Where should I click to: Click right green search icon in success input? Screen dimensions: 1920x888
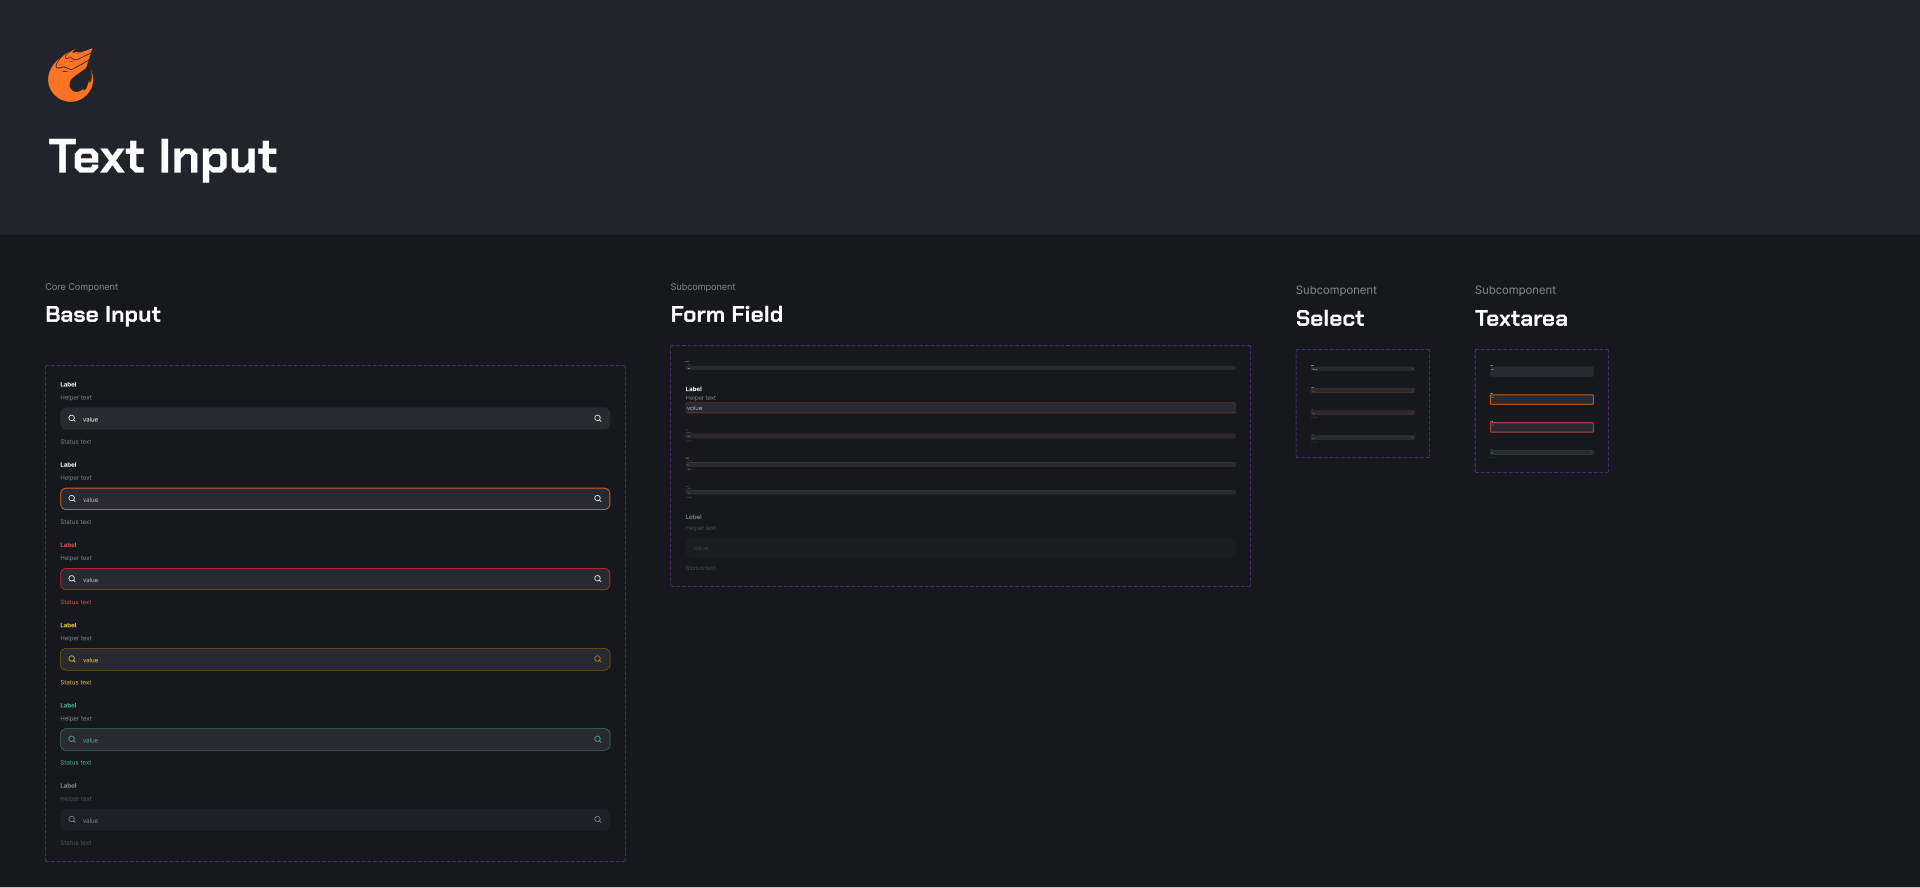click(598, 740)
